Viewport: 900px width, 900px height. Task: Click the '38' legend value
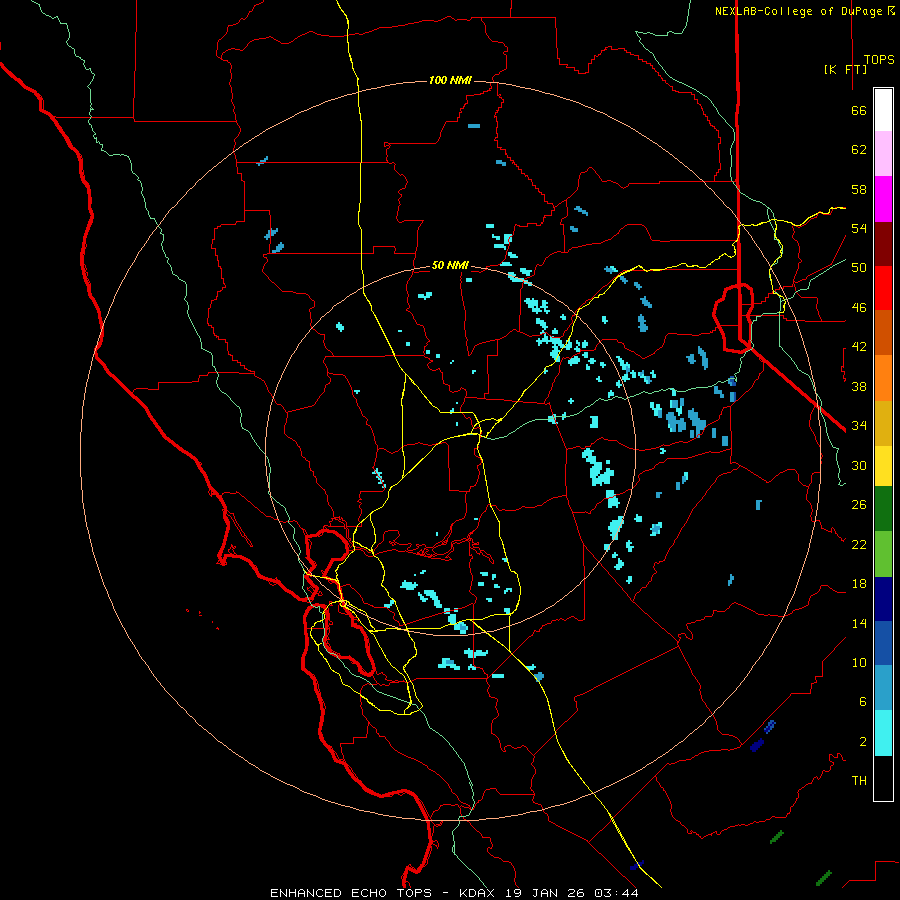click(x=859, y=386)
